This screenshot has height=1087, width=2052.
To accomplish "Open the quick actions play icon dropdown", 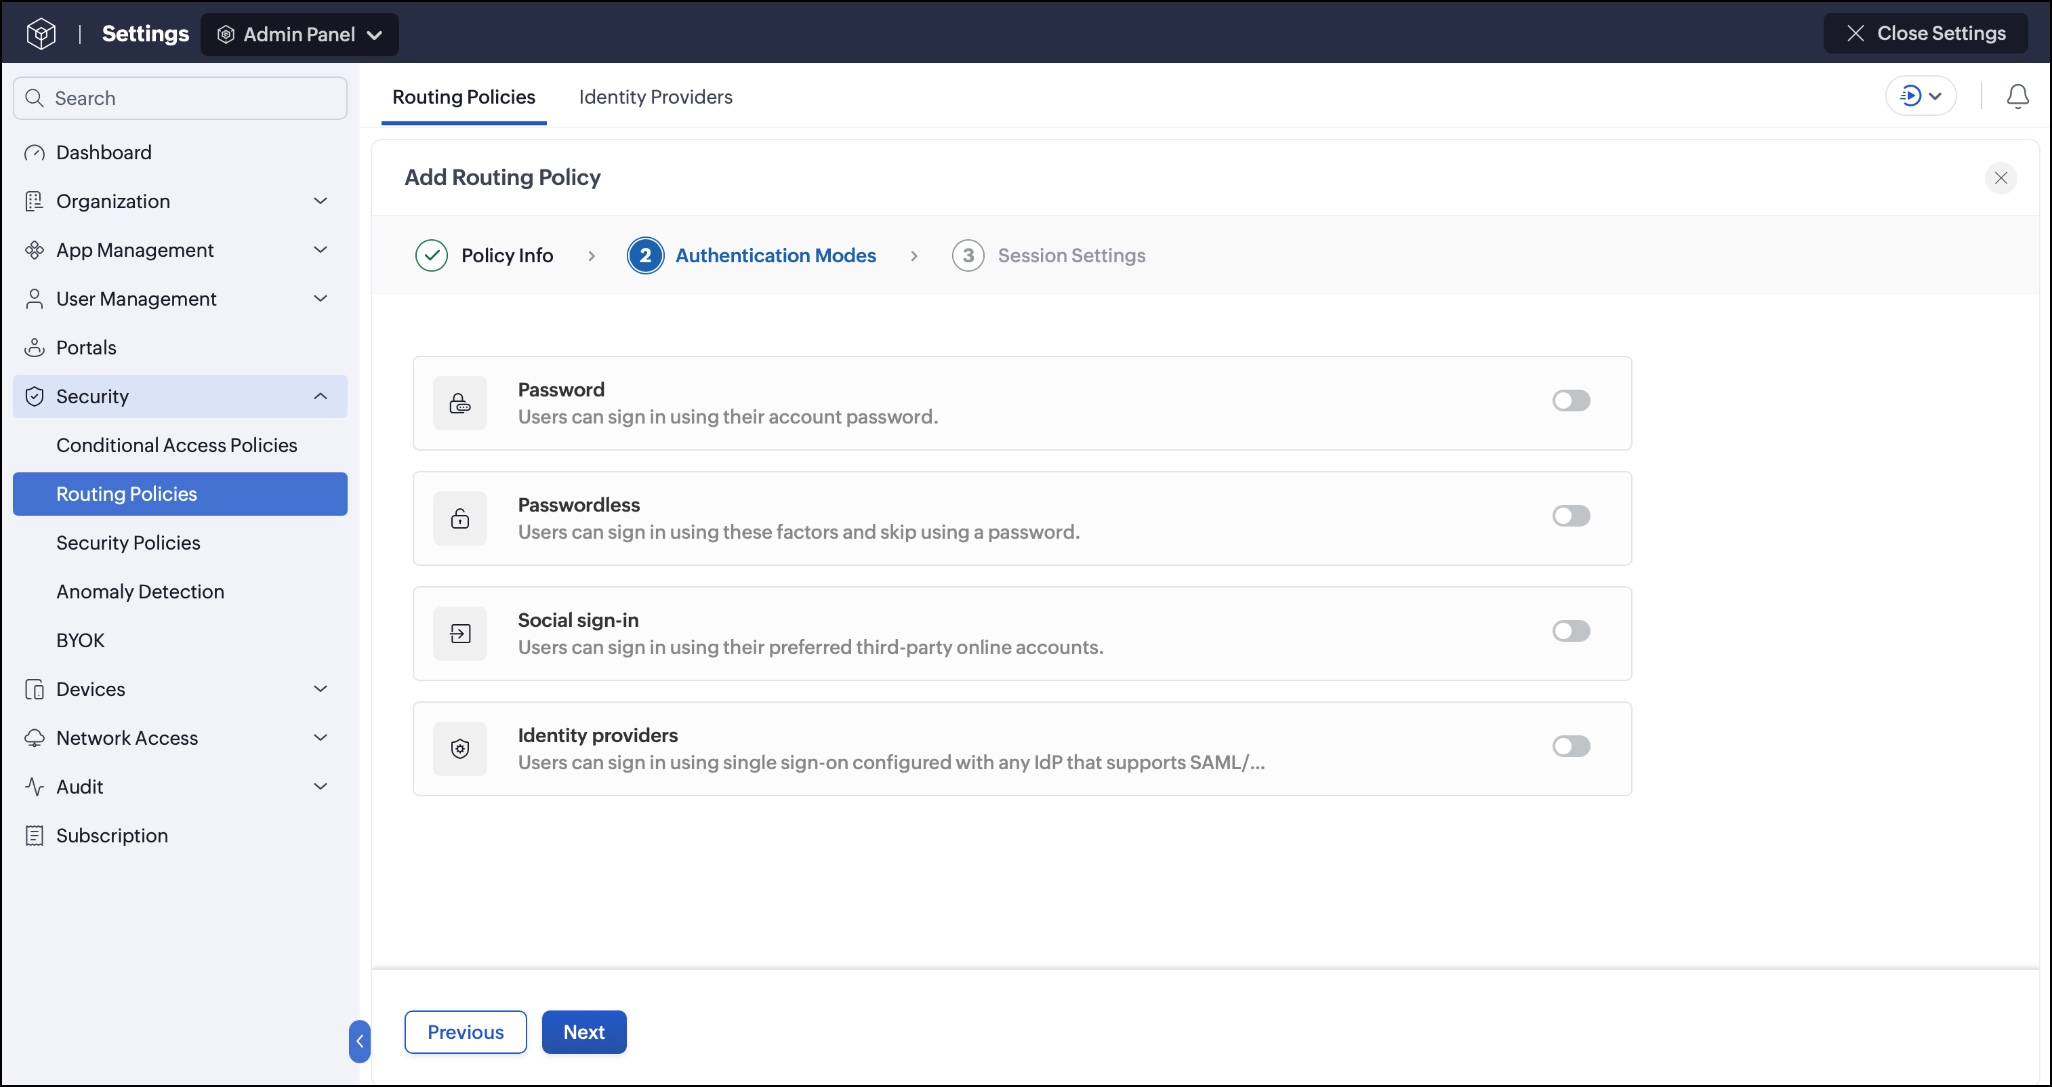I will tap(1920, 96).
